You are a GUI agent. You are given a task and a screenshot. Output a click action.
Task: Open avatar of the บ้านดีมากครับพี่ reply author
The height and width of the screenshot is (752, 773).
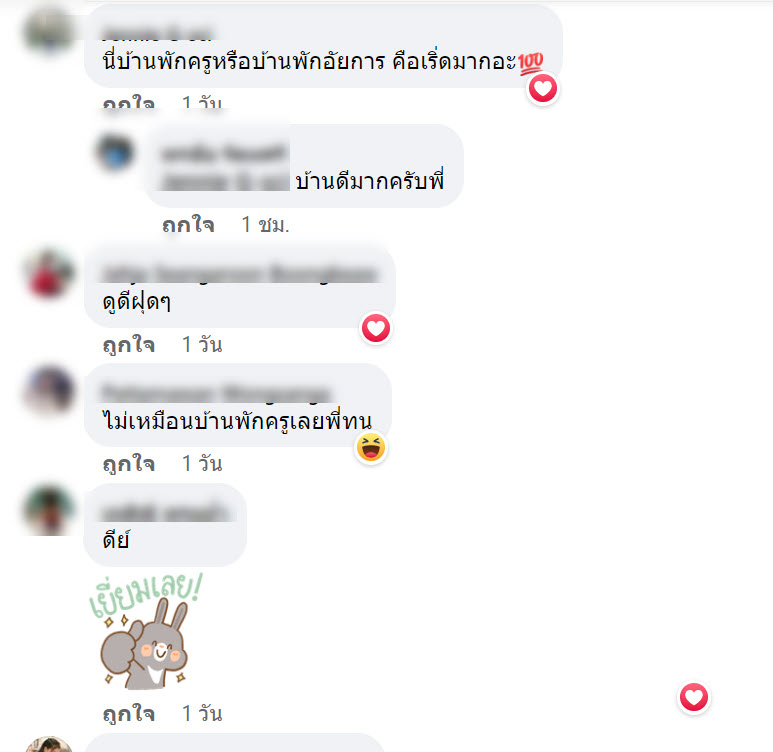click(x=115, y=152)
